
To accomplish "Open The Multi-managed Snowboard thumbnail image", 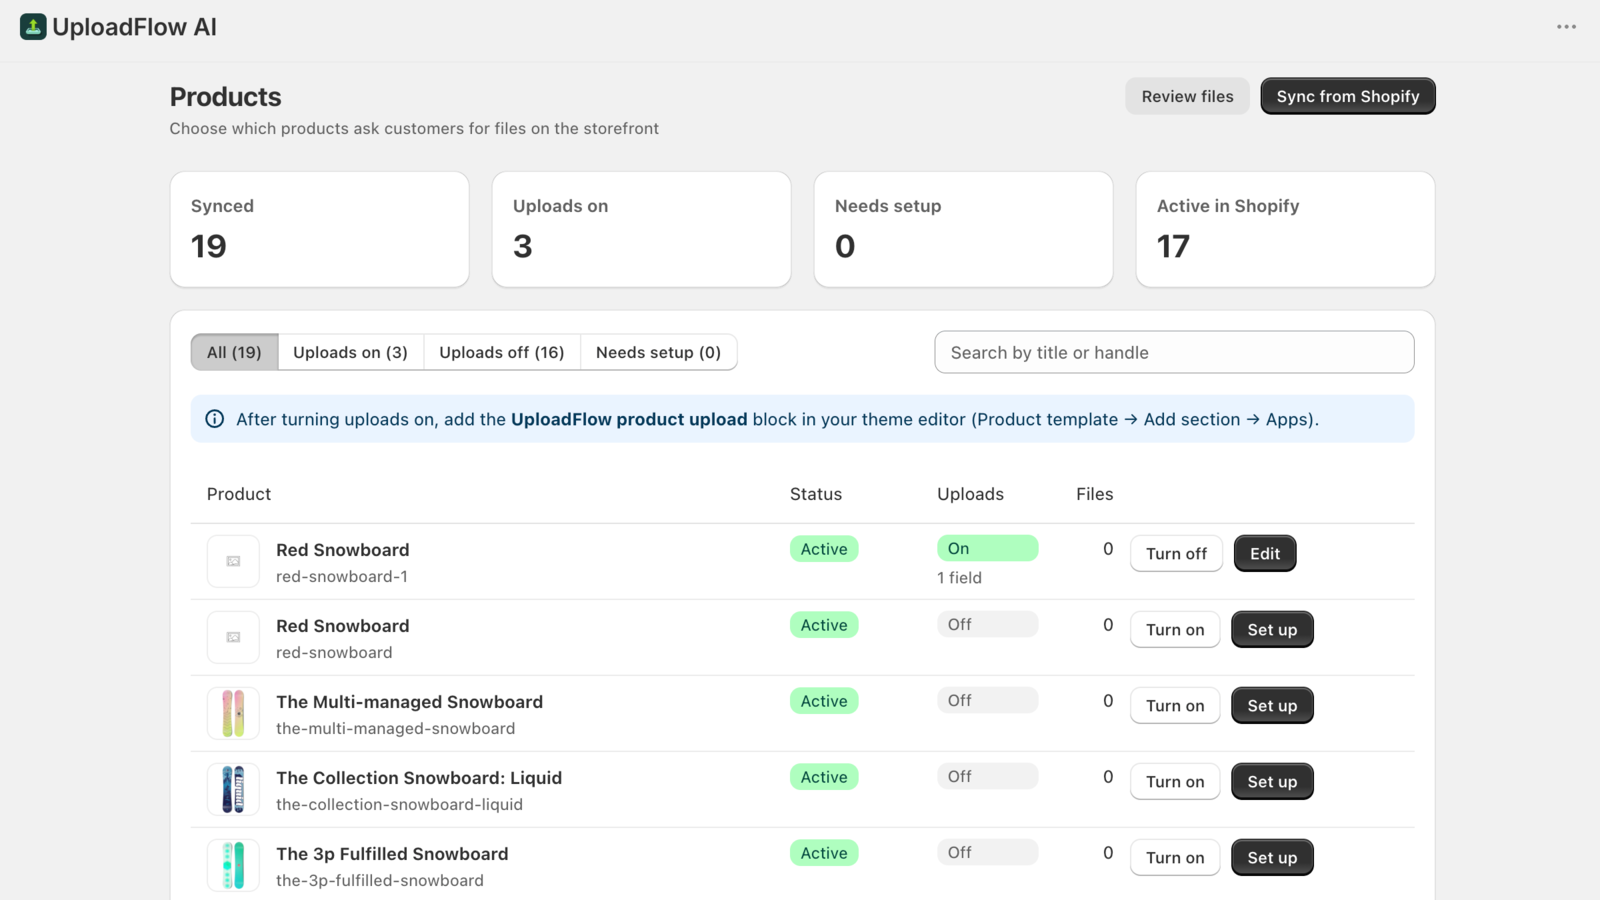I will [233, 713].
